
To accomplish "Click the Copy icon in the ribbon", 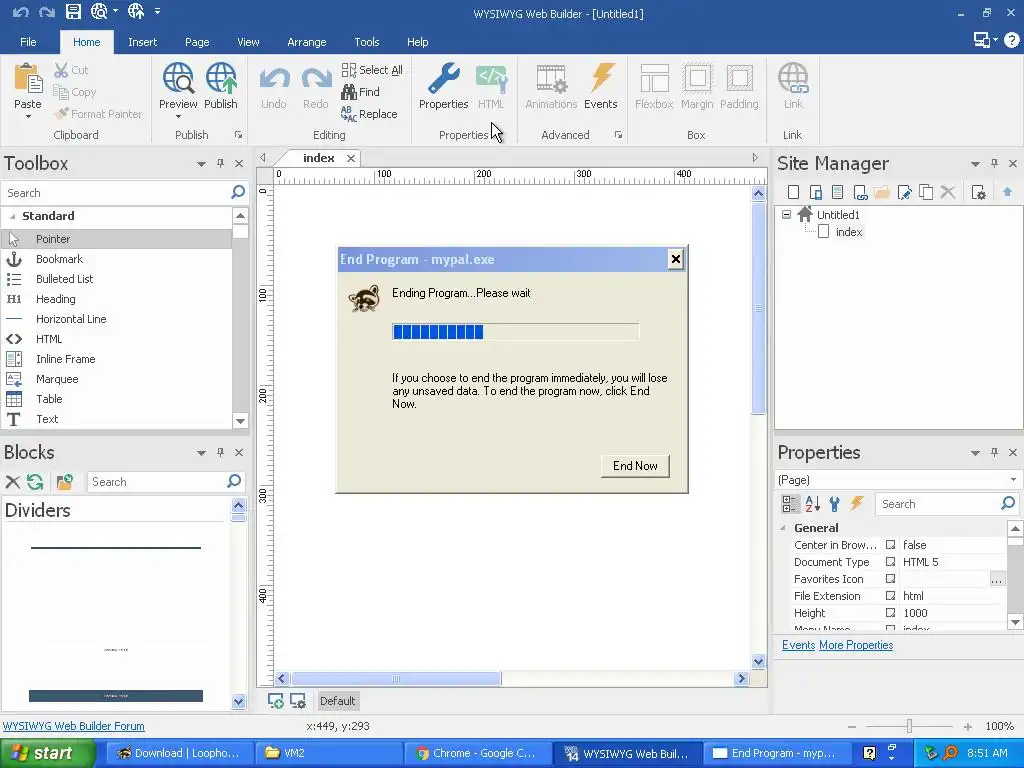I will [61, 92].
